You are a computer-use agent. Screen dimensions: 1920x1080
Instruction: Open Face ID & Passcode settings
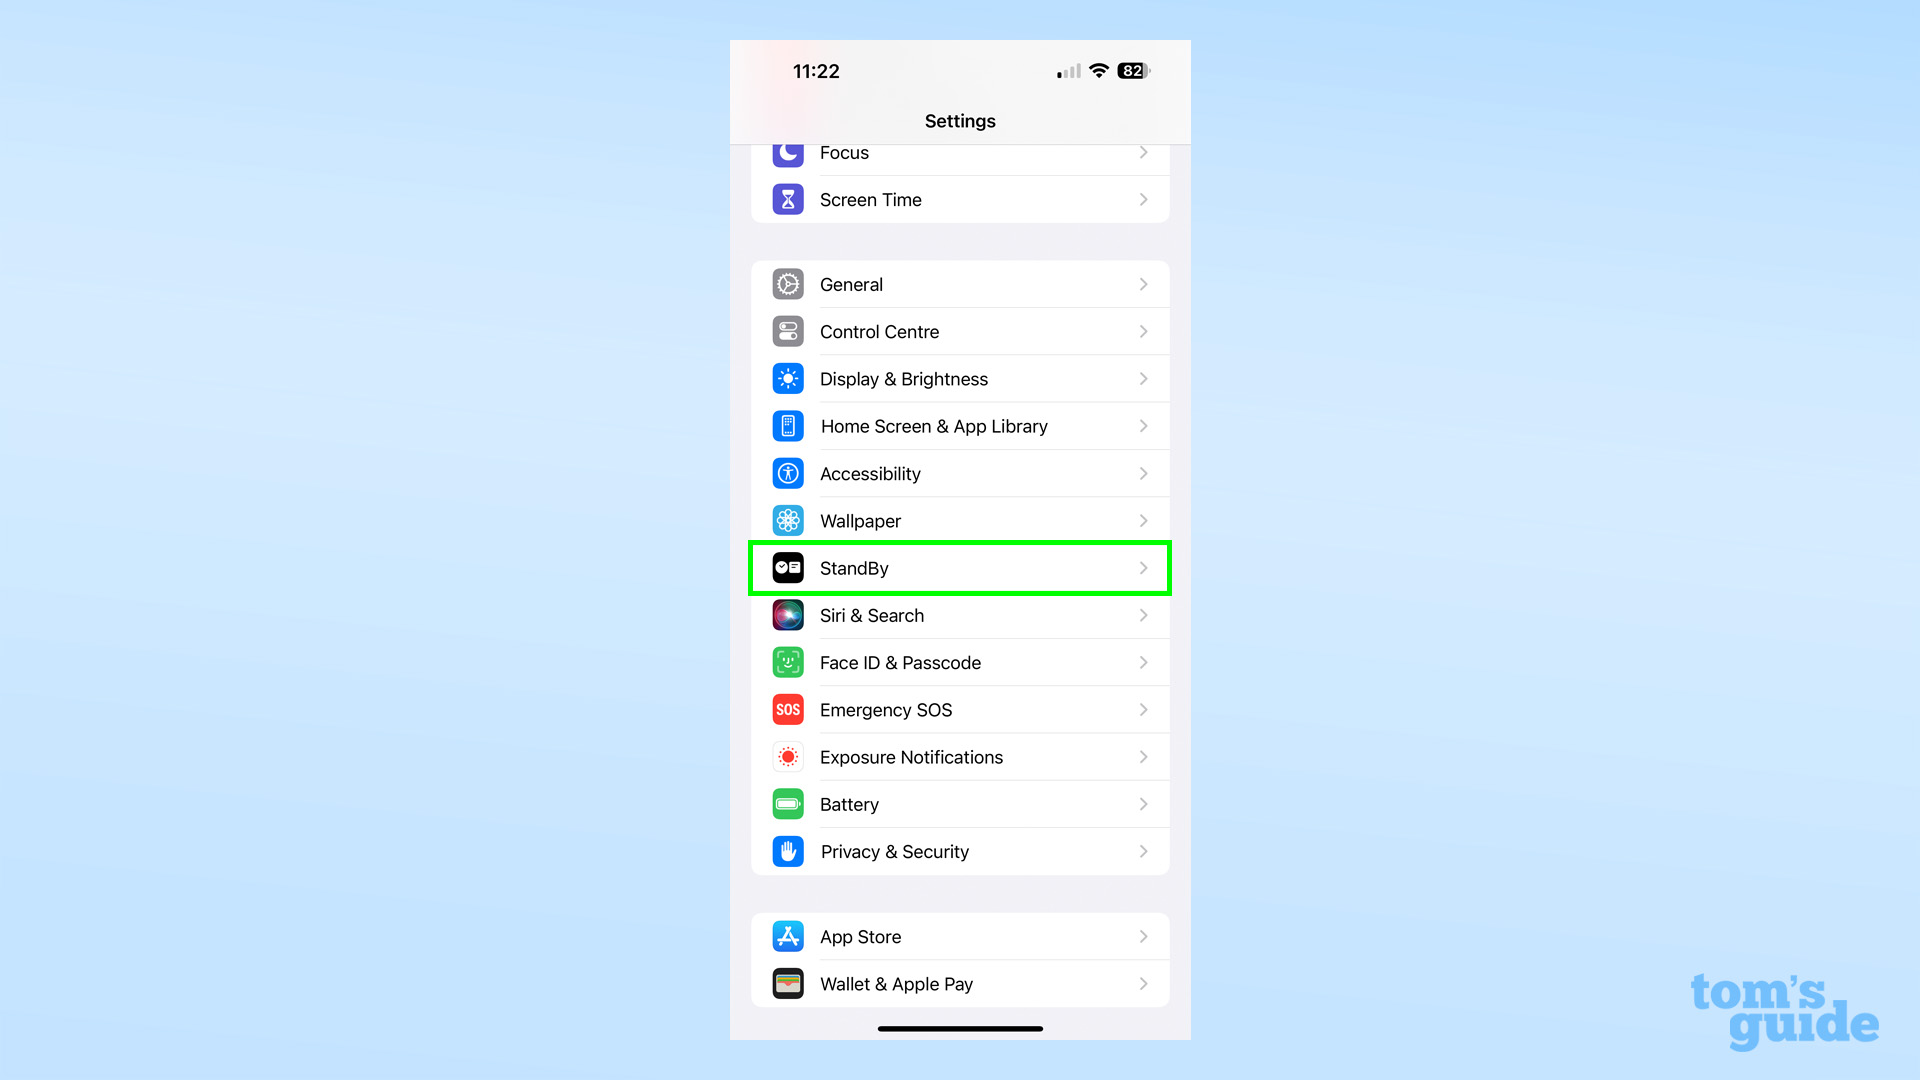[x=960, y=662]
